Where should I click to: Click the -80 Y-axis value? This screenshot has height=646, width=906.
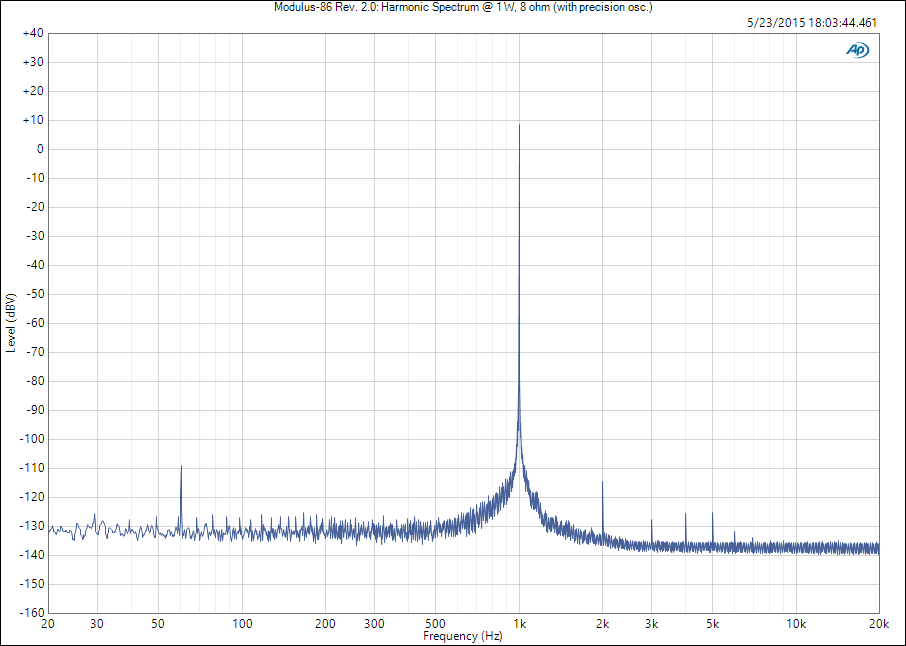coord(35,381)
